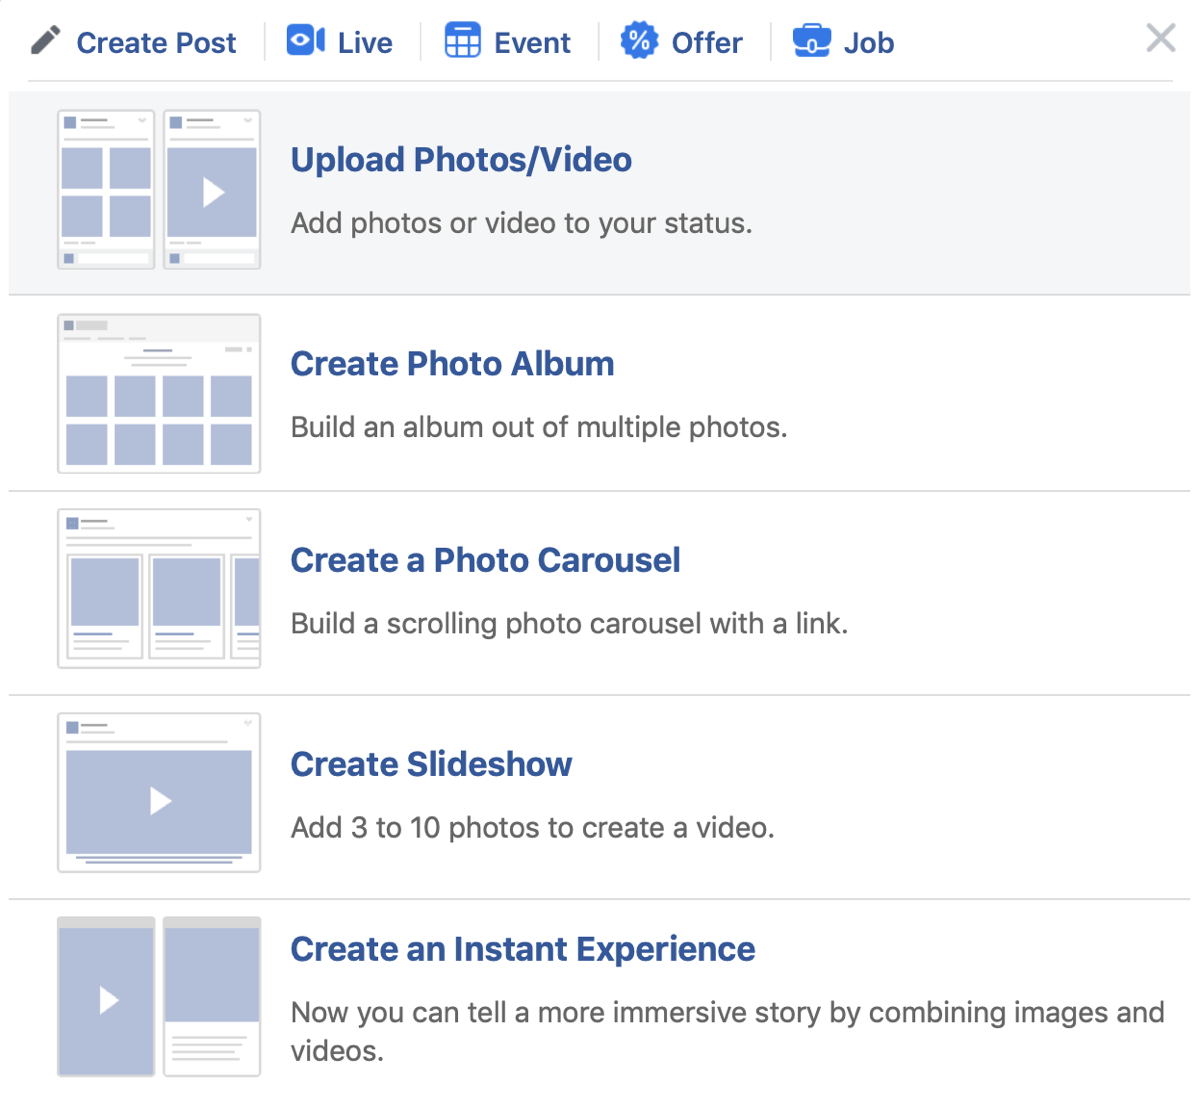Click the Live video camera icon
Image resolution: width=1200 pixels, height=1110 pixels.
pos(306,40)
